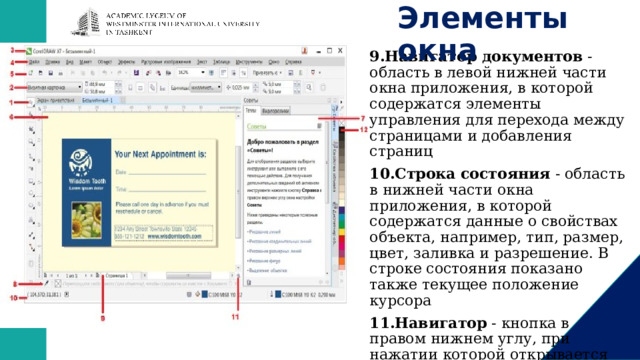Toggle apply layout to all pages

click(x=152, y=87)
